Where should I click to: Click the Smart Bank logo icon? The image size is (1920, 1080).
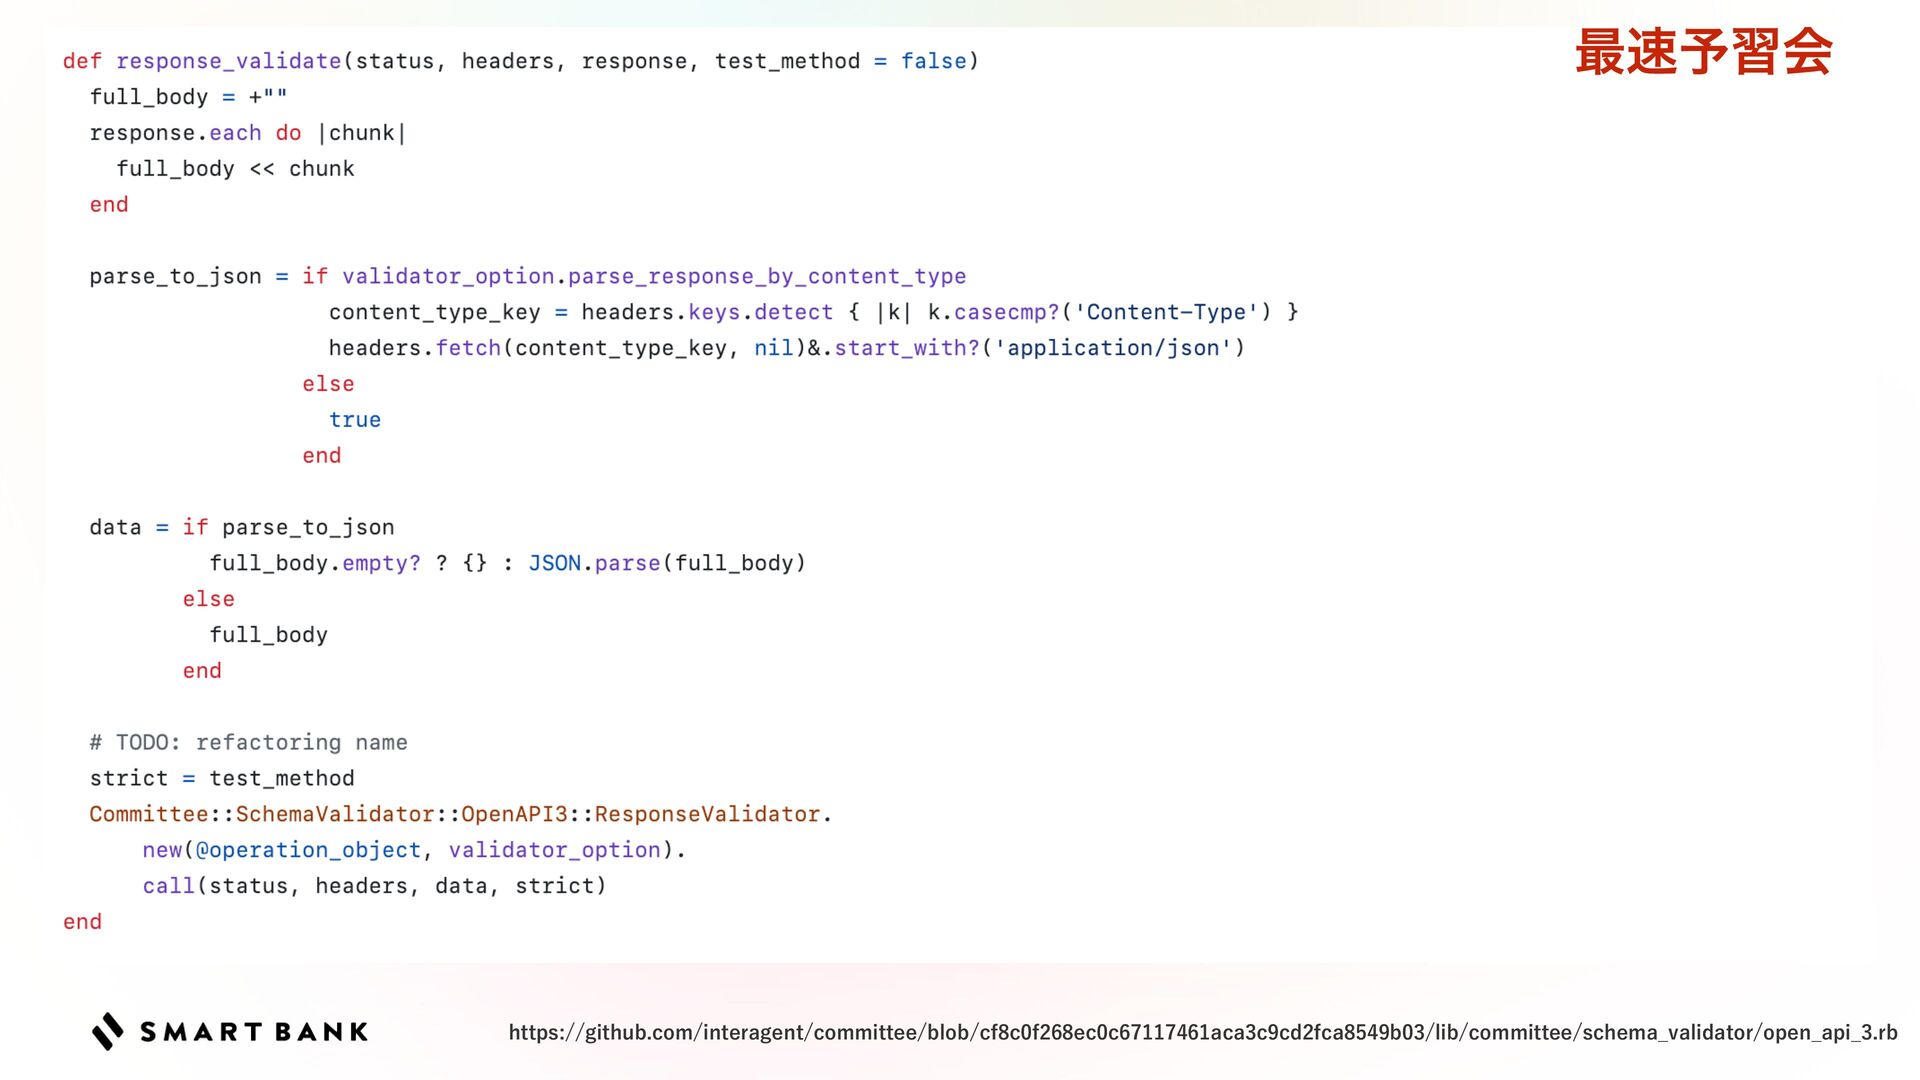click(108, 1031)
